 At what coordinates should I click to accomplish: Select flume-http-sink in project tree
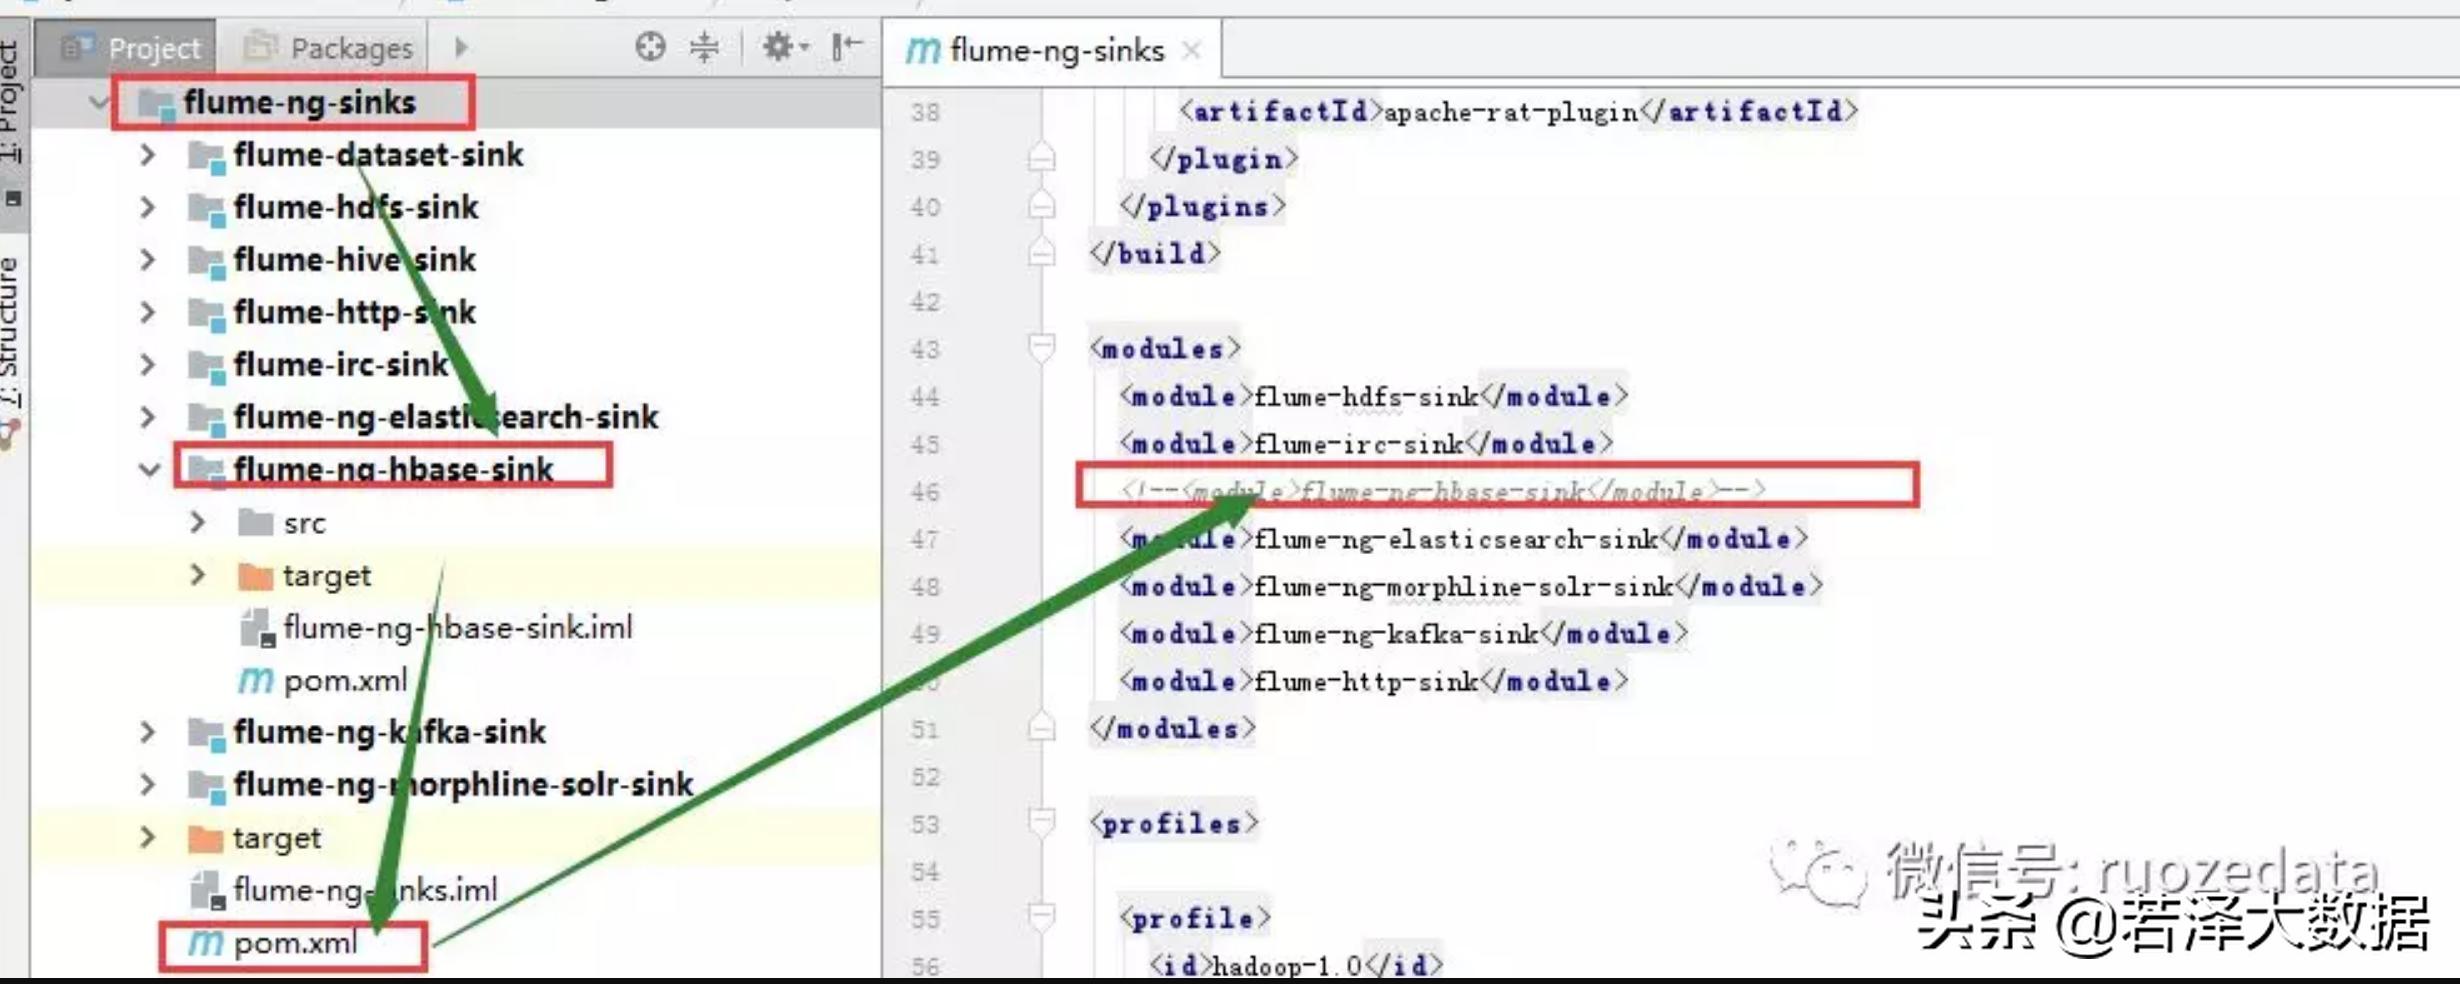(x=354, y=312)
